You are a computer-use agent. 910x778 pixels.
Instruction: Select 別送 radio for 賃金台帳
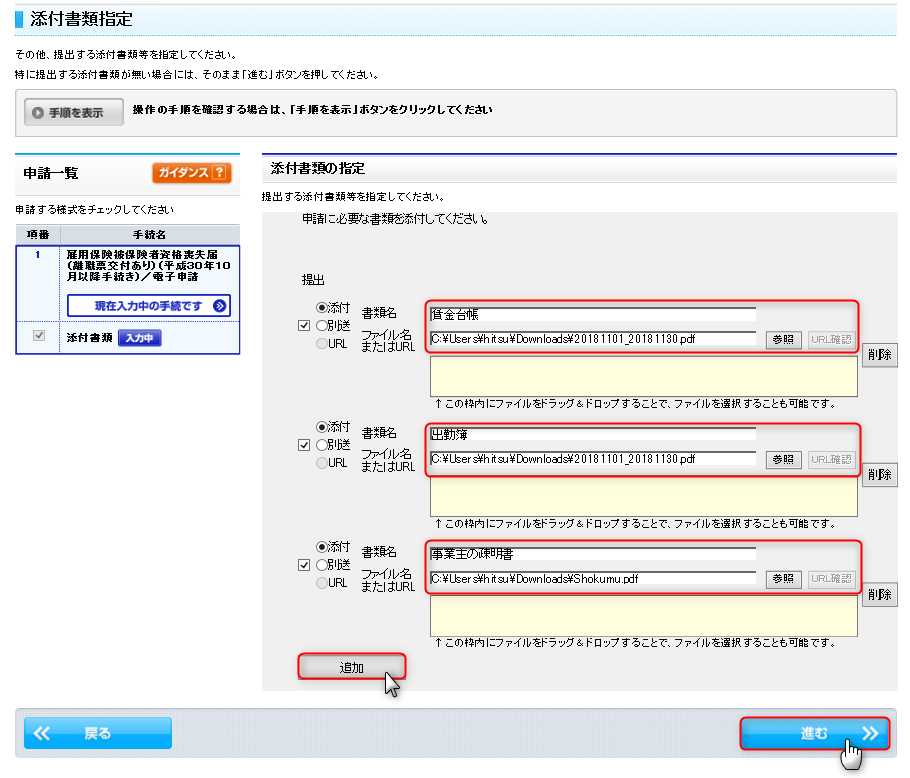(x=322, y=325)
